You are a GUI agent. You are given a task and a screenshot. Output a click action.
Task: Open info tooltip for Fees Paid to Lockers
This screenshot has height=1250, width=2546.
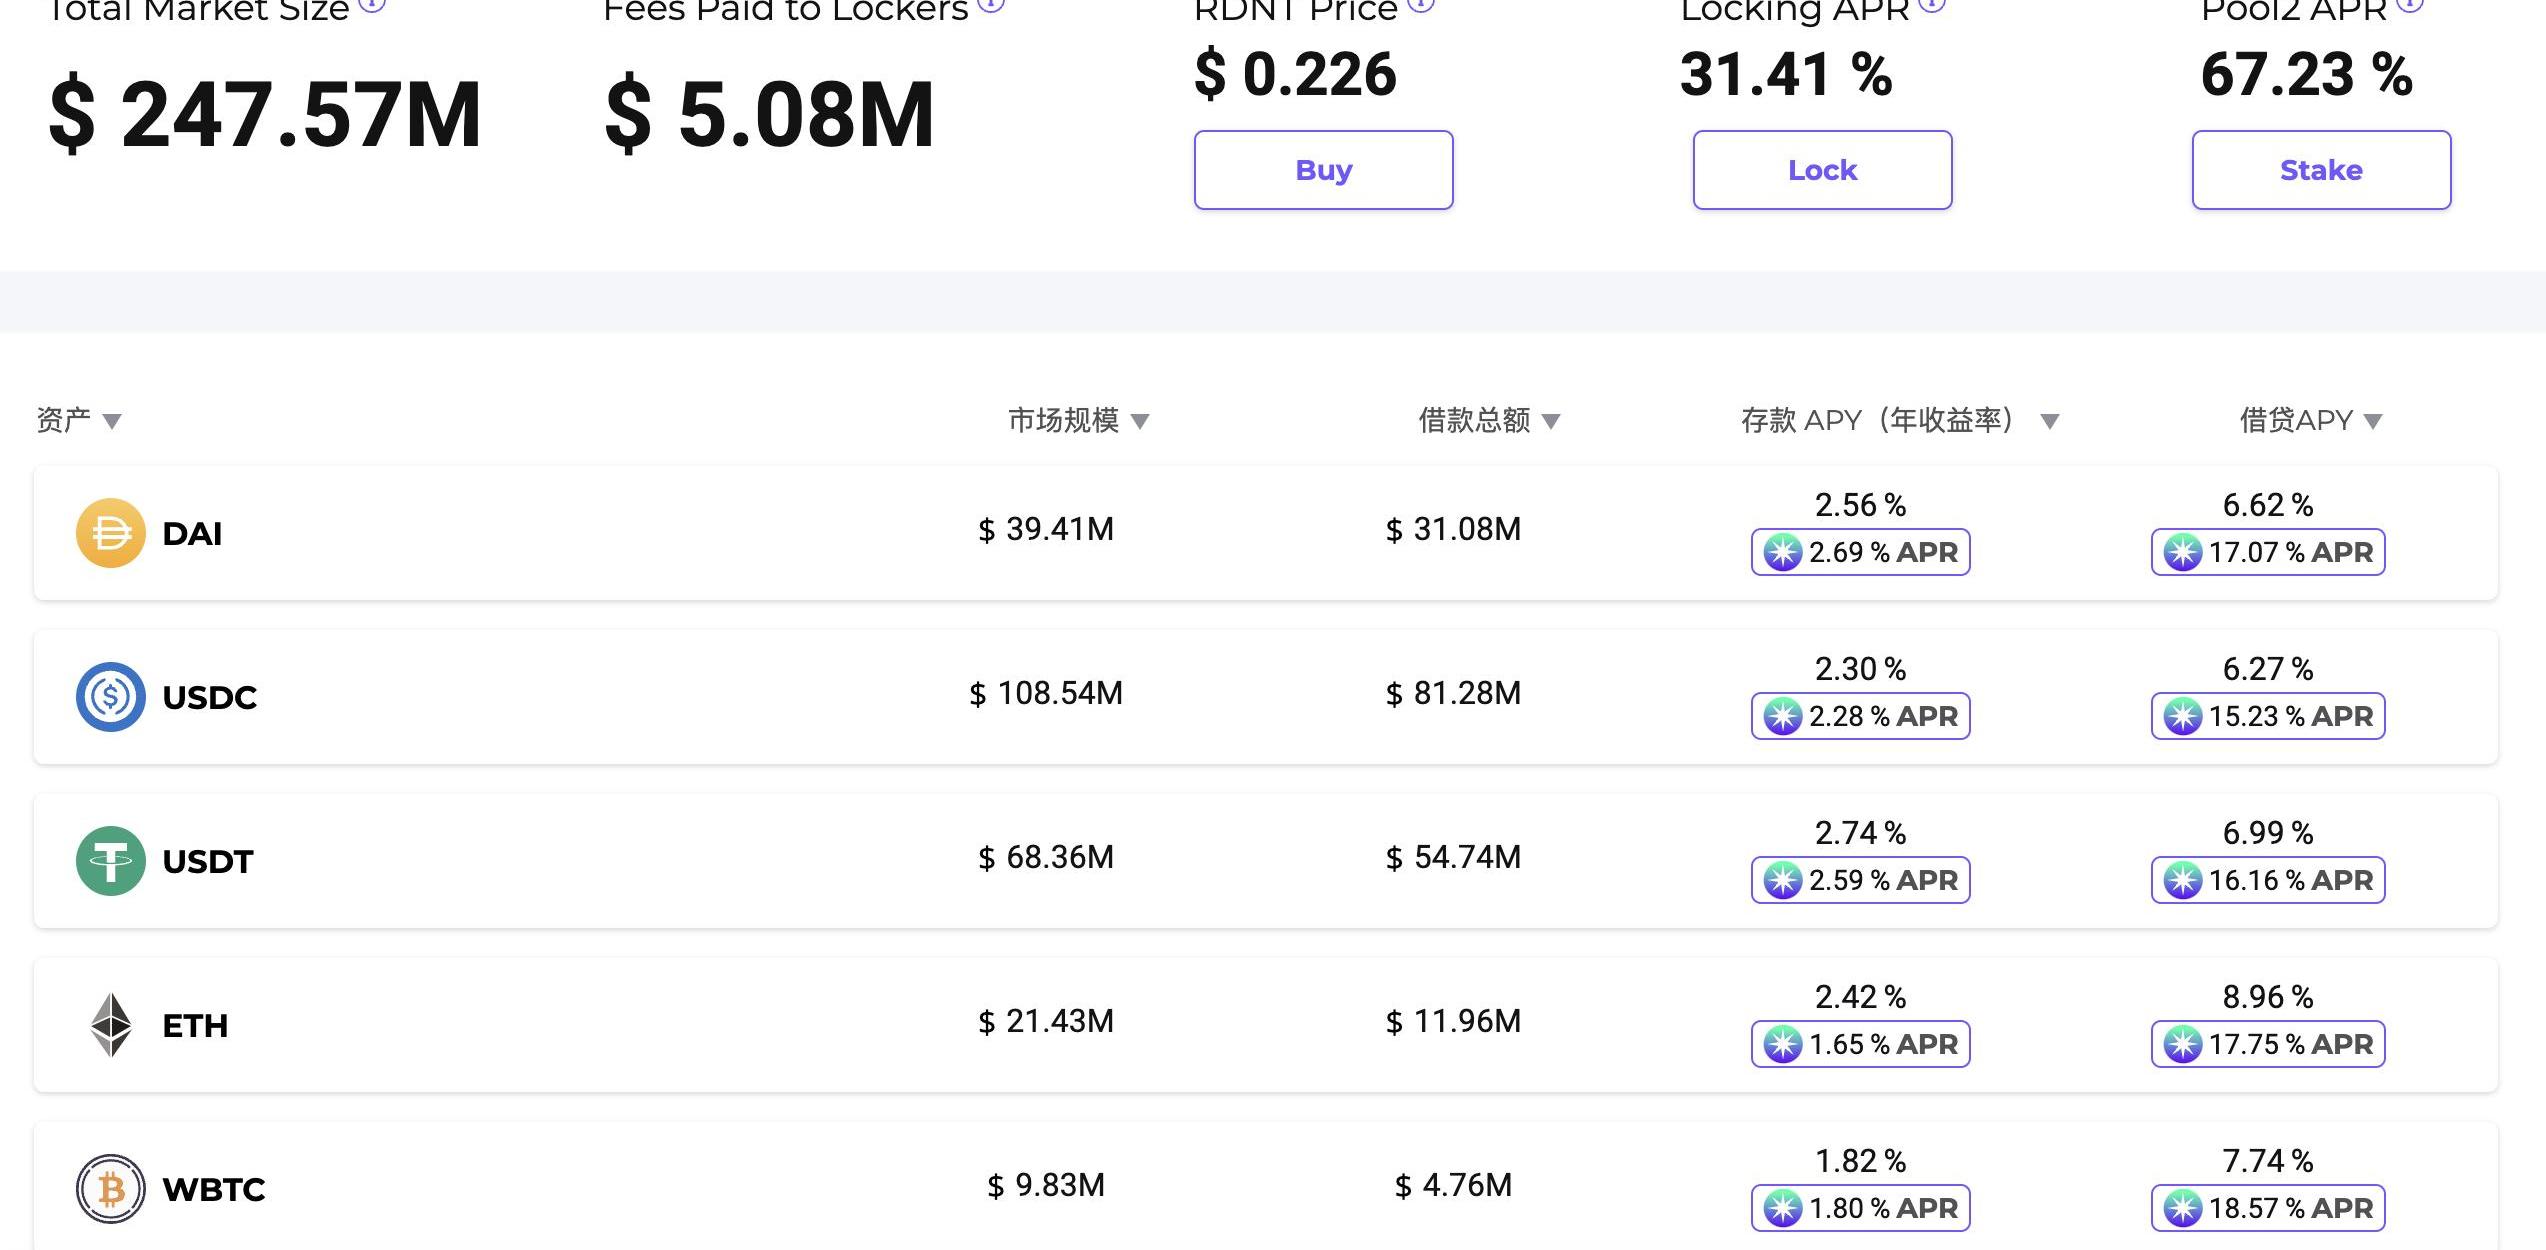point(990,4)
